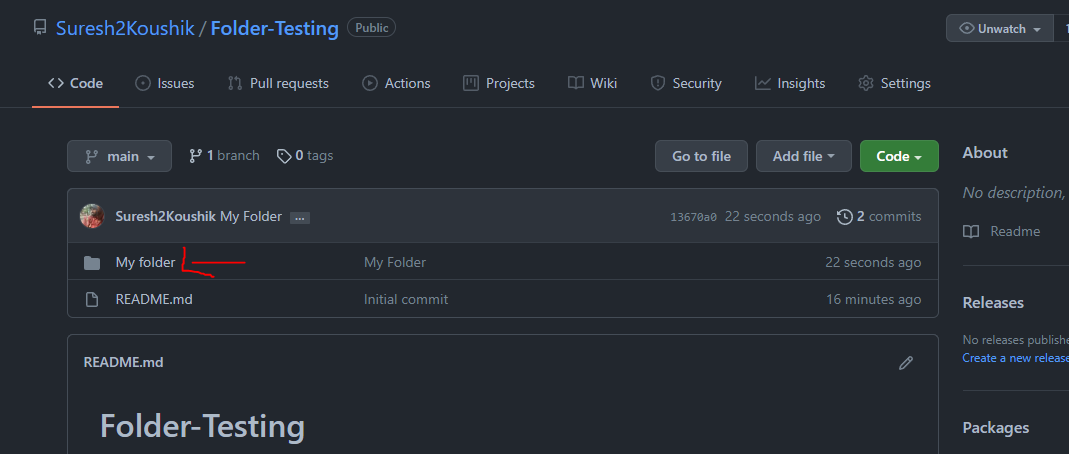
Task: Click the tag icon beside 0 tags
Action: tap(284, 156)
